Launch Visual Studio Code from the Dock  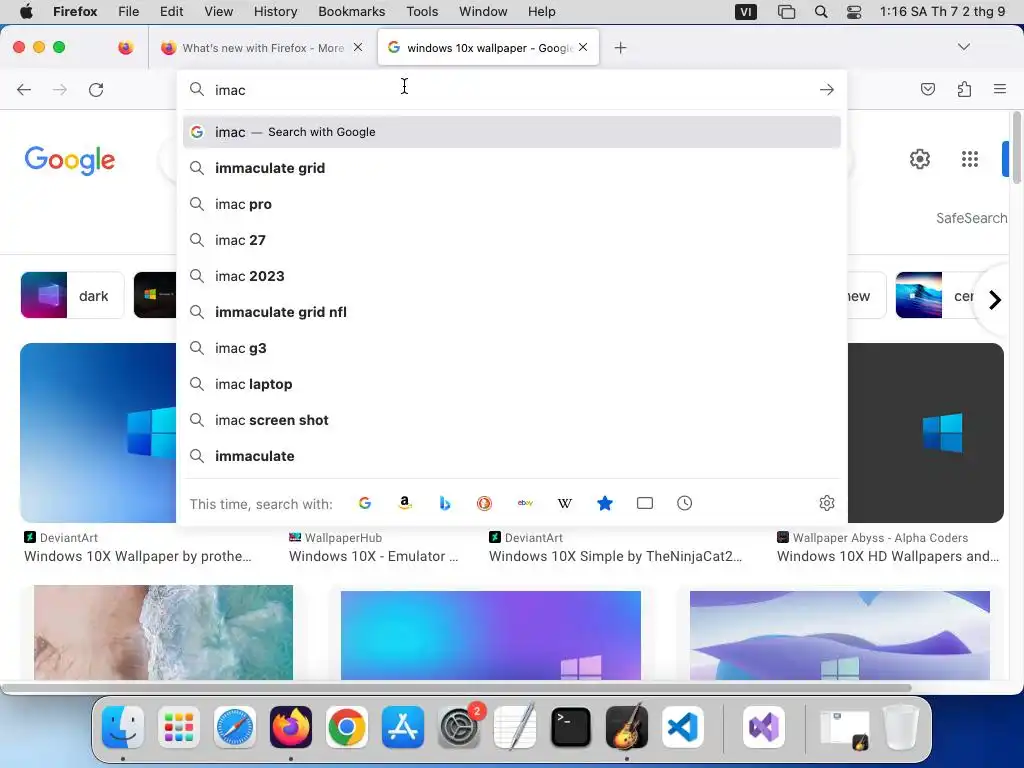[x=682, y=726]
